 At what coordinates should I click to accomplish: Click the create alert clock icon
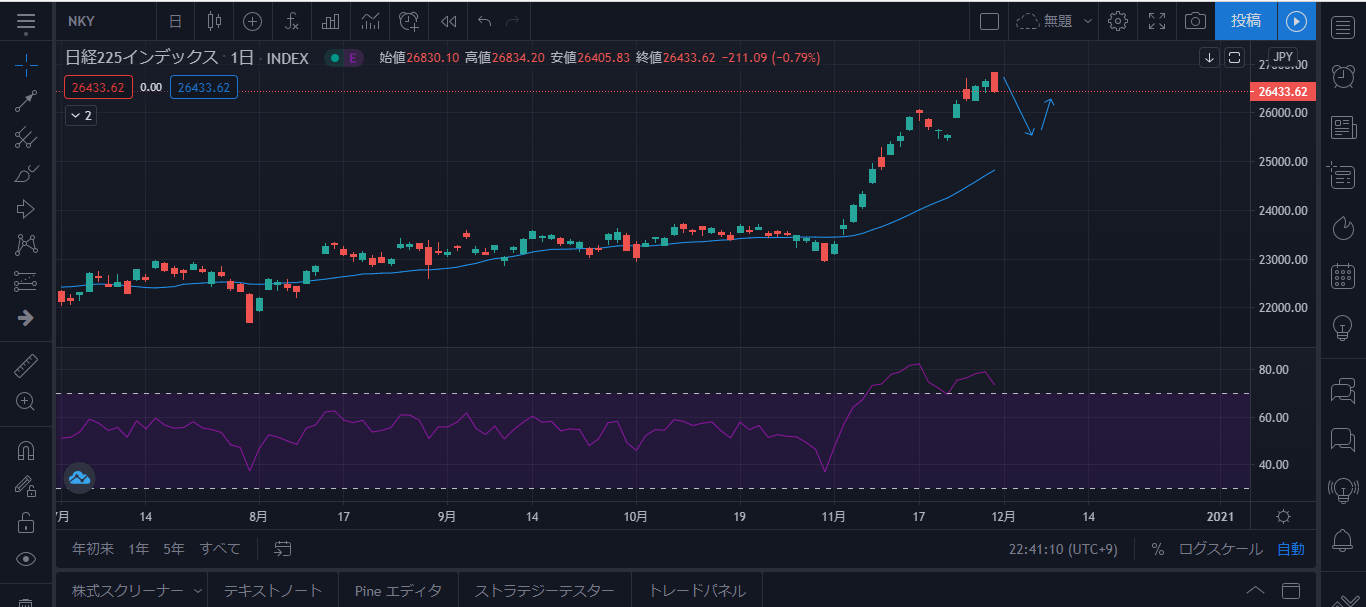[x=409, y=21]
